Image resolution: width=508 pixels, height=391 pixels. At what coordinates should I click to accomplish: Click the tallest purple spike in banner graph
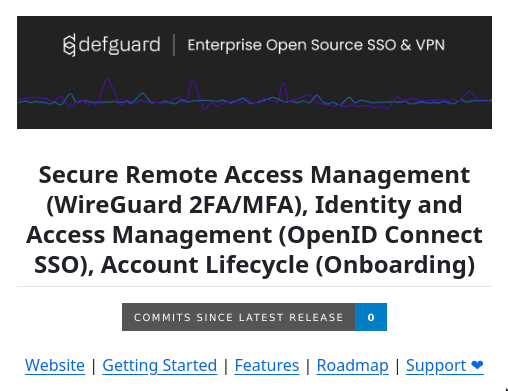tap(107, 80)
